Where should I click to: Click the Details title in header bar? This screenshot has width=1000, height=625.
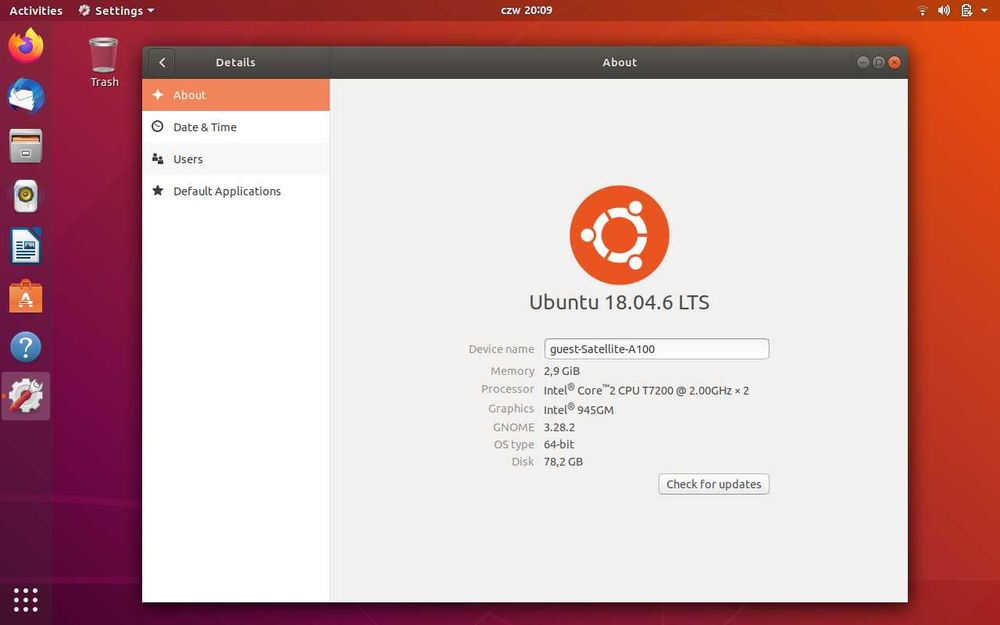tap(235, 62)
